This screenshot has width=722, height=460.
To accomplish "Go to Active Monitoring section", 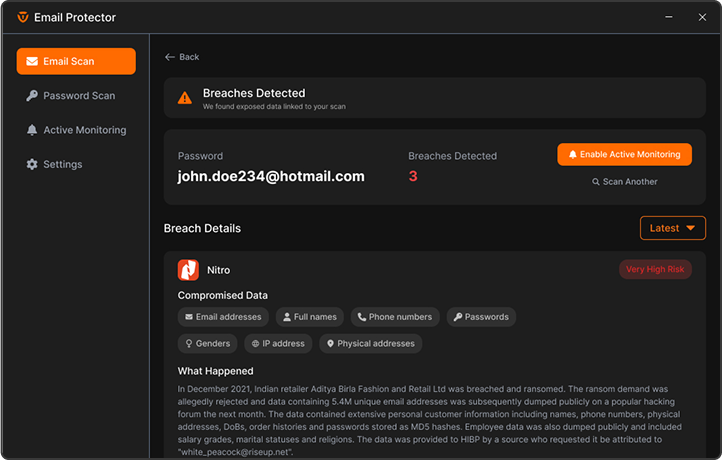I will [x=84, y=130].
